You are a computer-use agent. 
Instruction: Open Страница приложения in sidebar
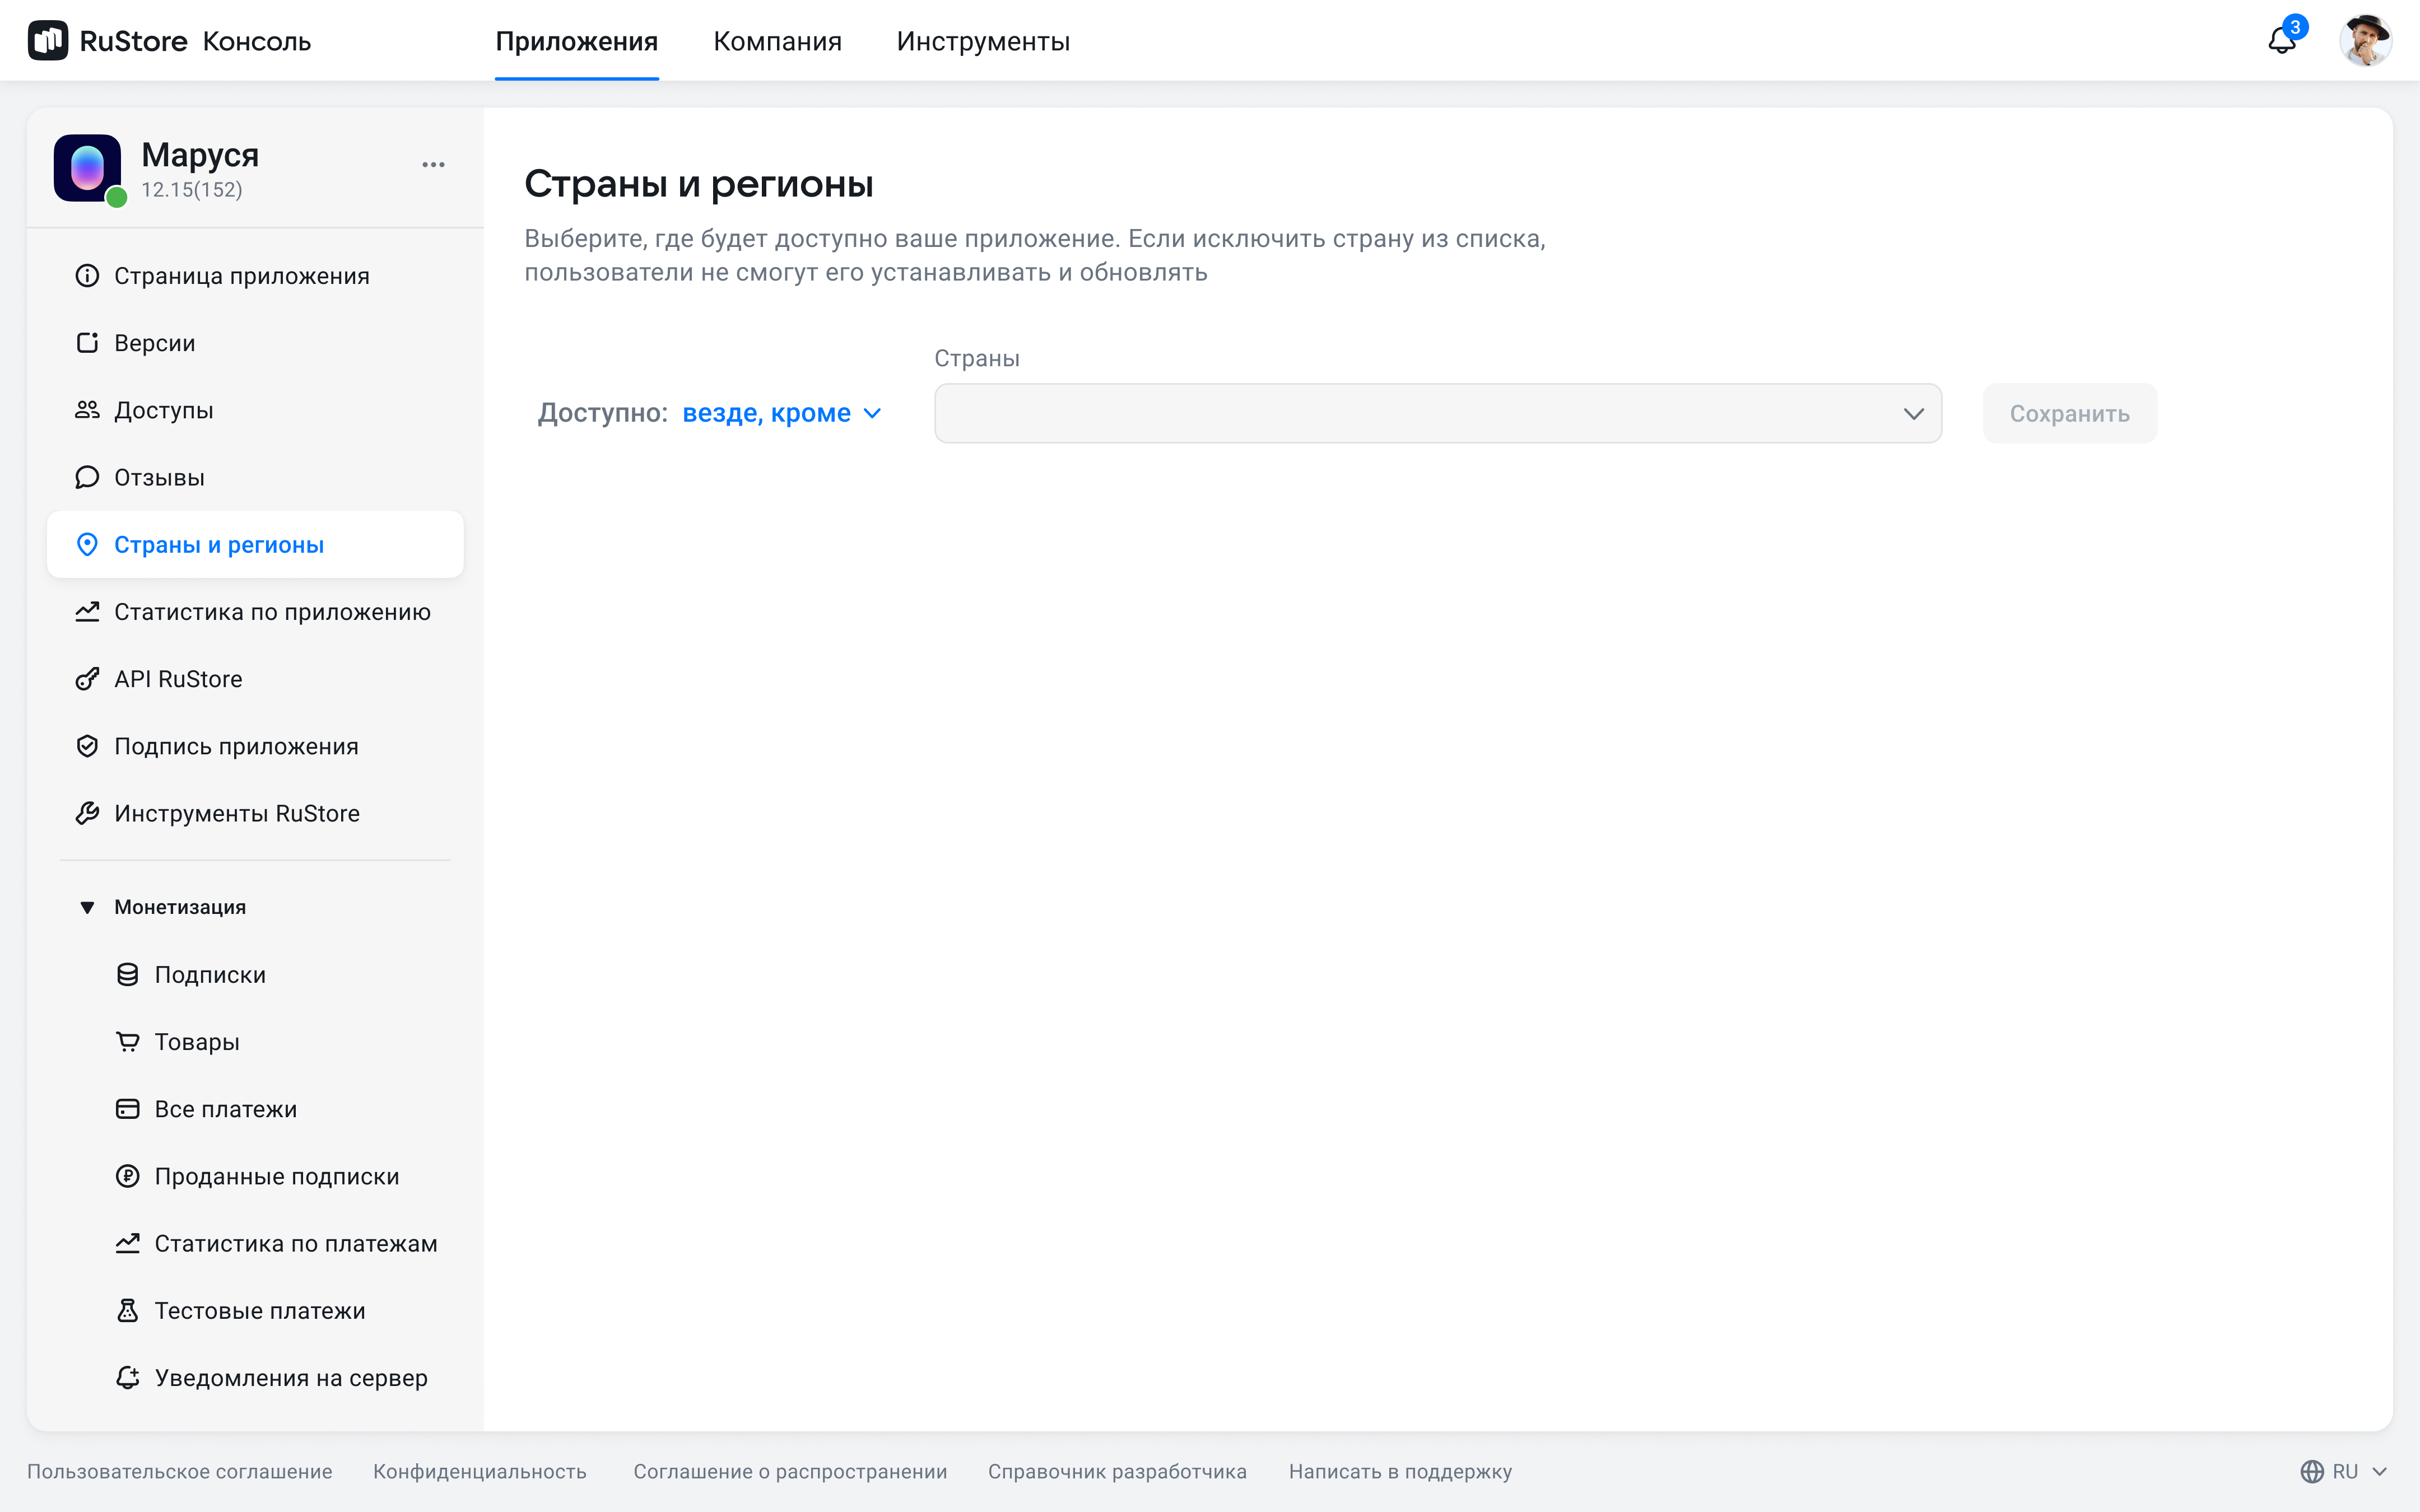click(255, 276)
